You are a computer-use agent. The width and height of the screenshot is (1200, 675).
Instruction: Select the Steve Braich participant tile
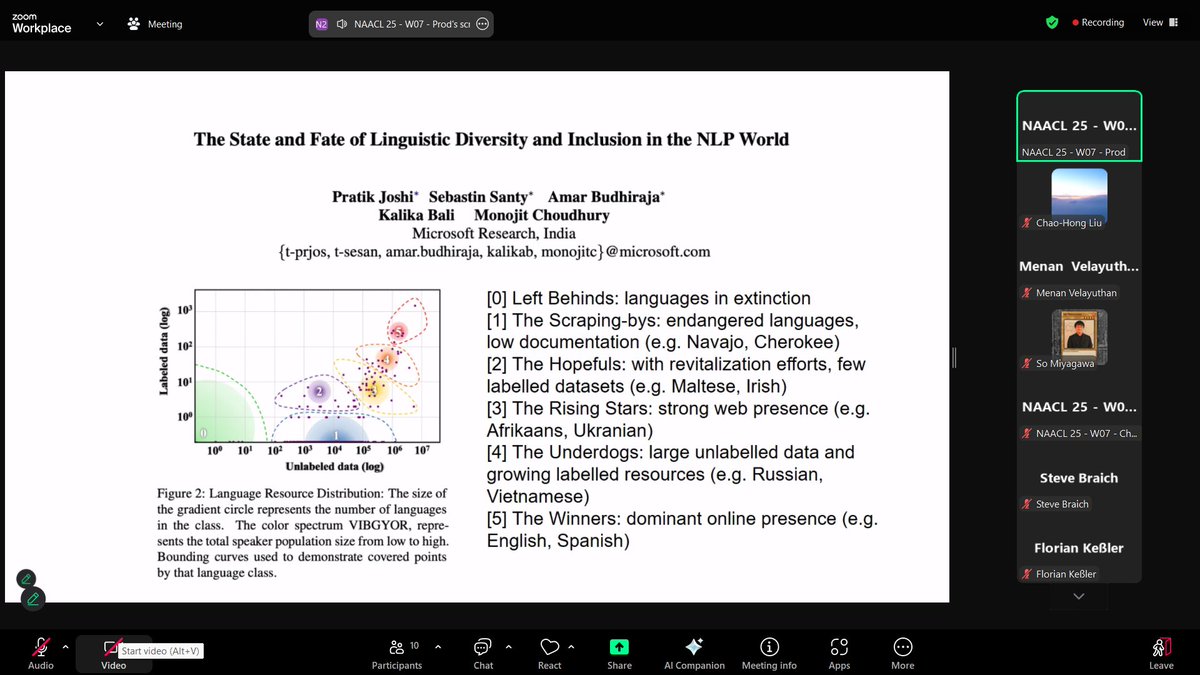click(1079, 478)
